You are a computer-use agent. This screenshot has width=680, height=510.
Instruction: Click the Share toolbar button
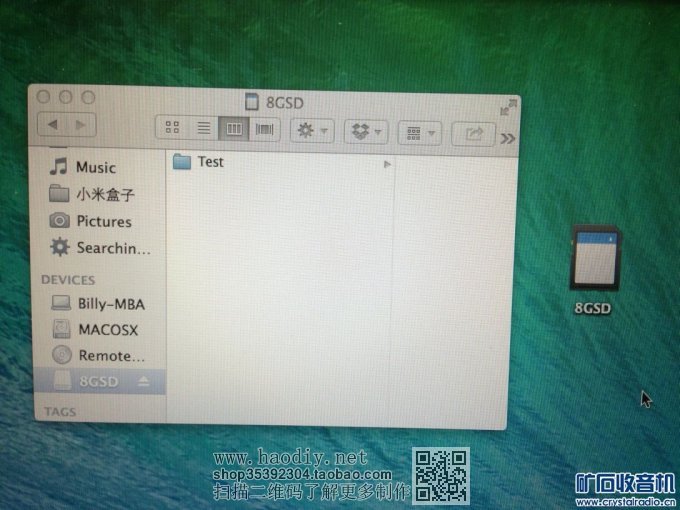coord(473,134)
